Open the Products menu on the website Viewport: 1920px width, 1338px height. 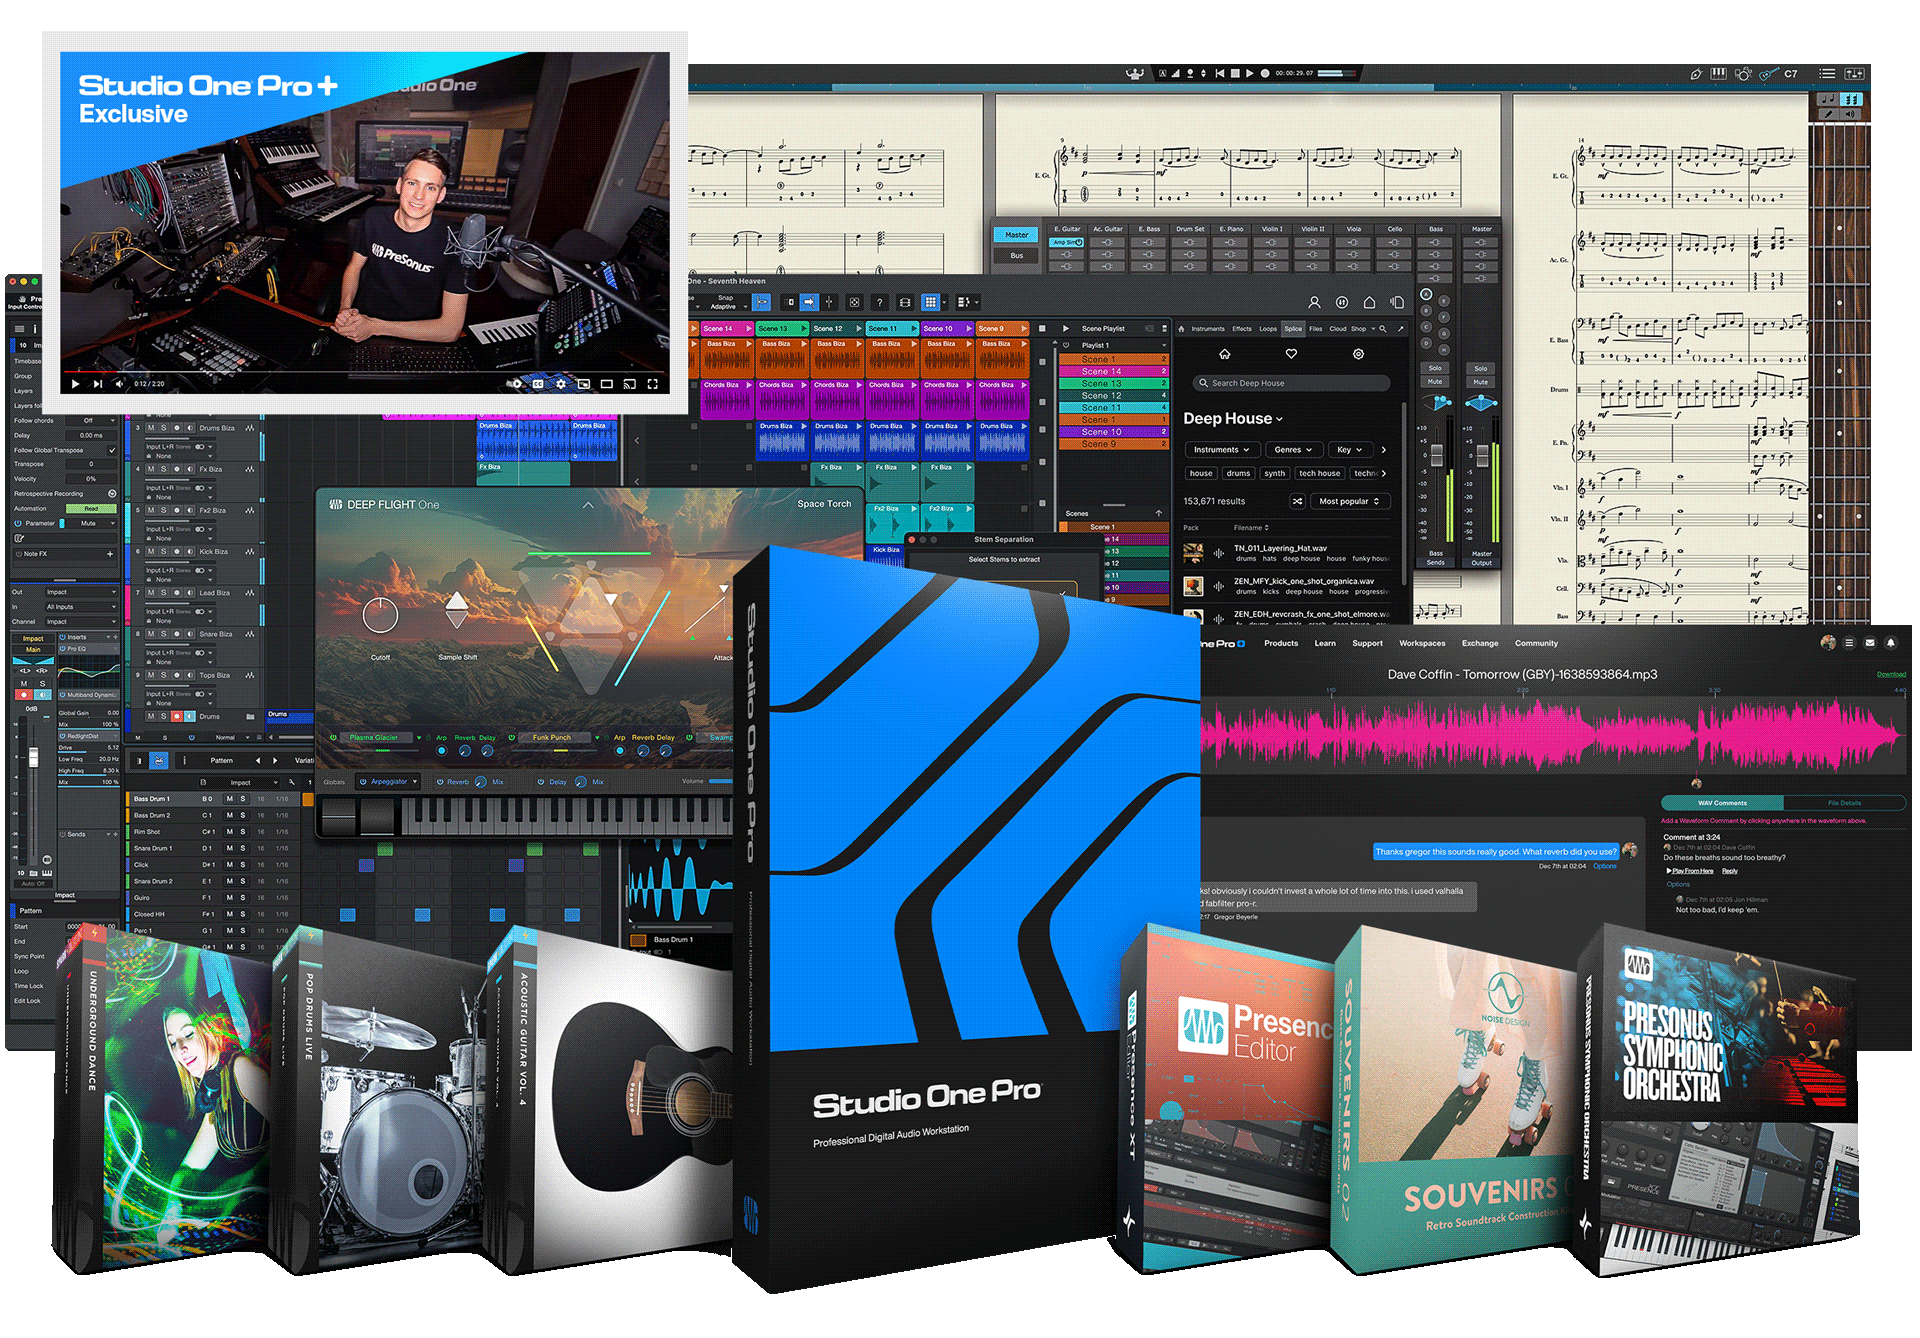click(1280, 643)
